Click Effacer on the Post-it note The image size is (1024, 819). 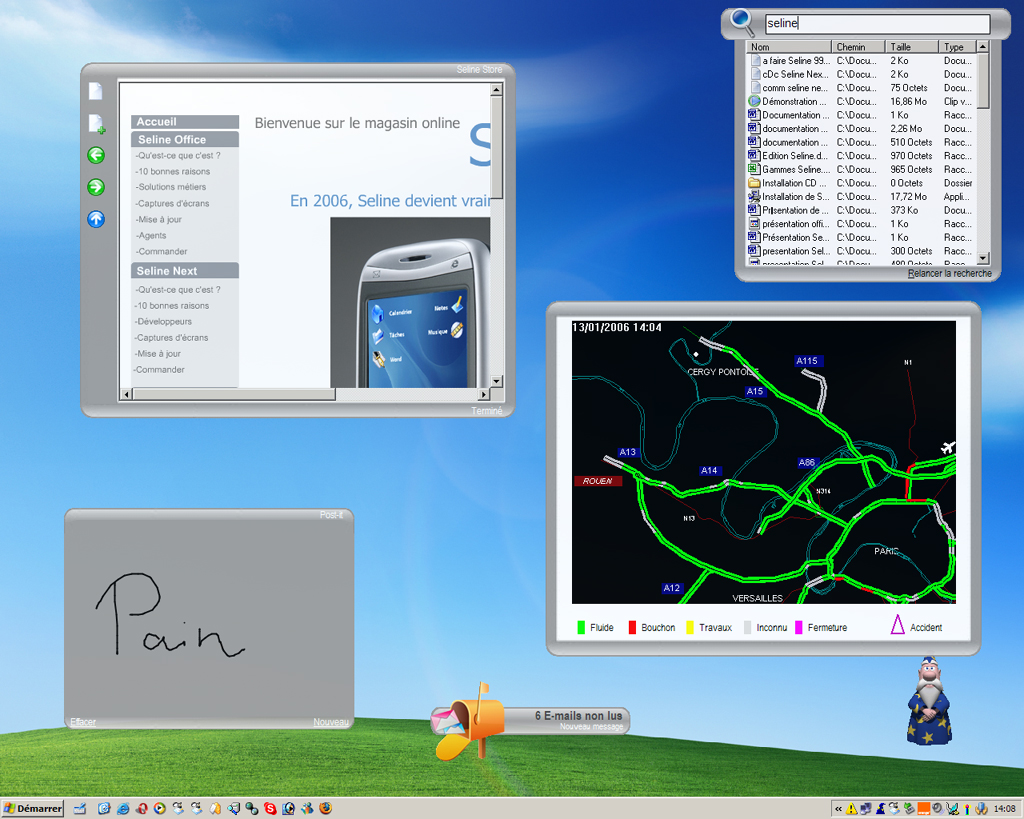point(83,722)
